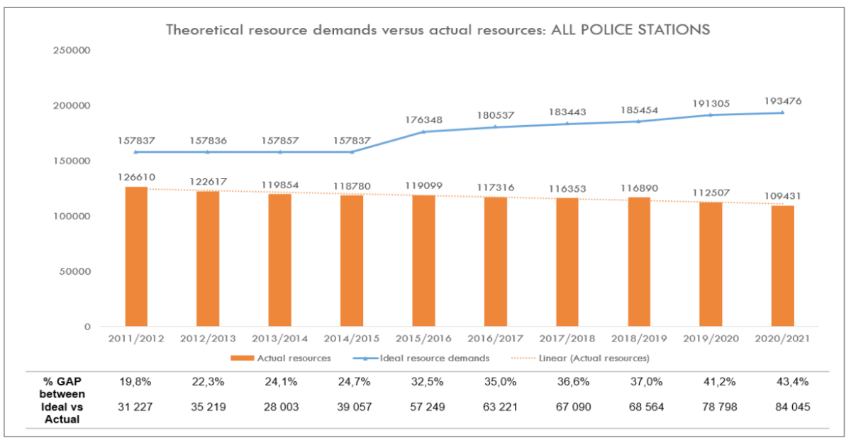Click the 50000 y-axis label

pos(75,271)
